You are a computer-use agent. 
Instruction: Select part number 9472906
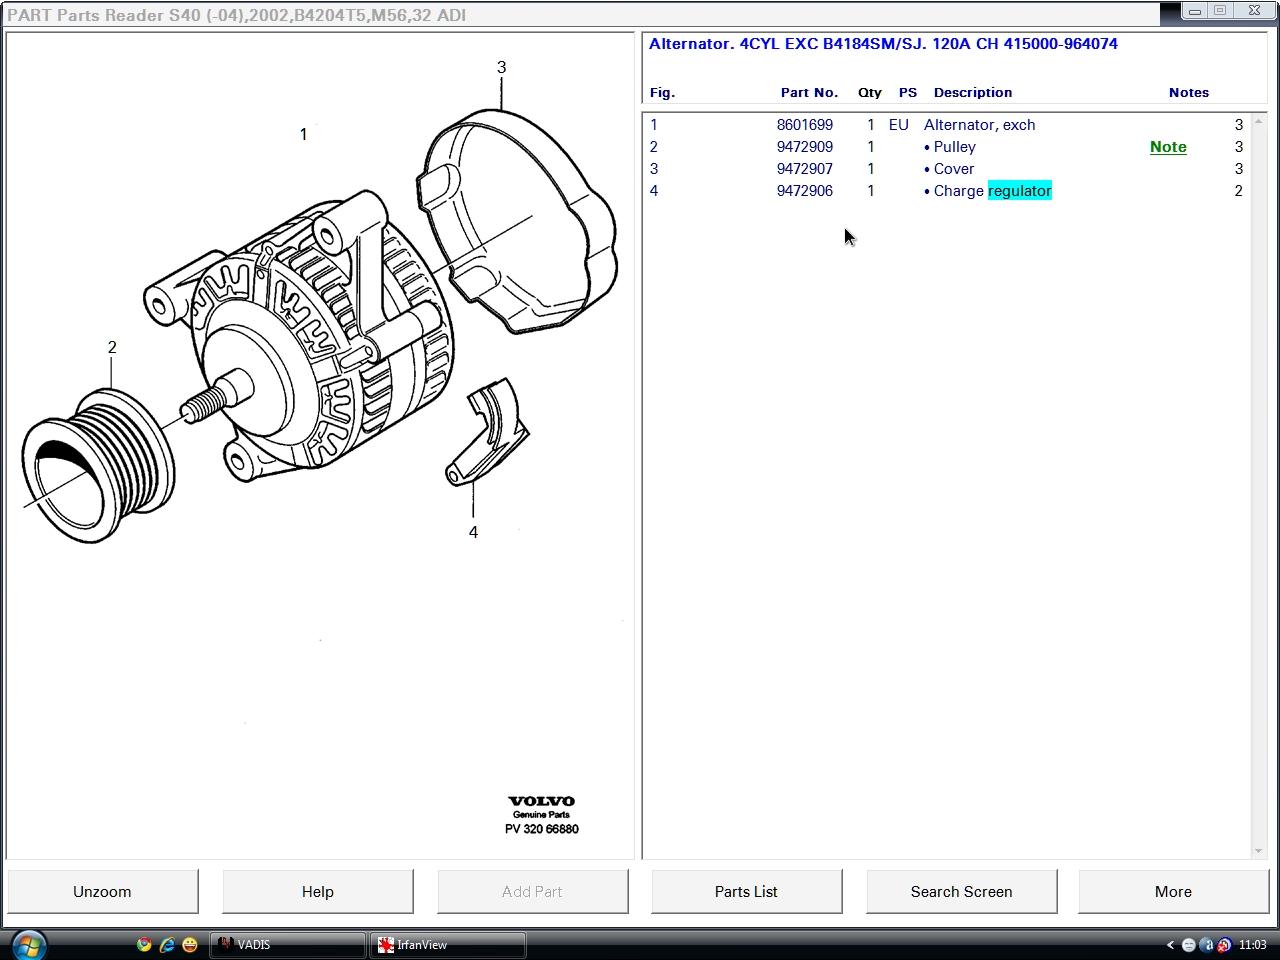click(x=804, y=191)
